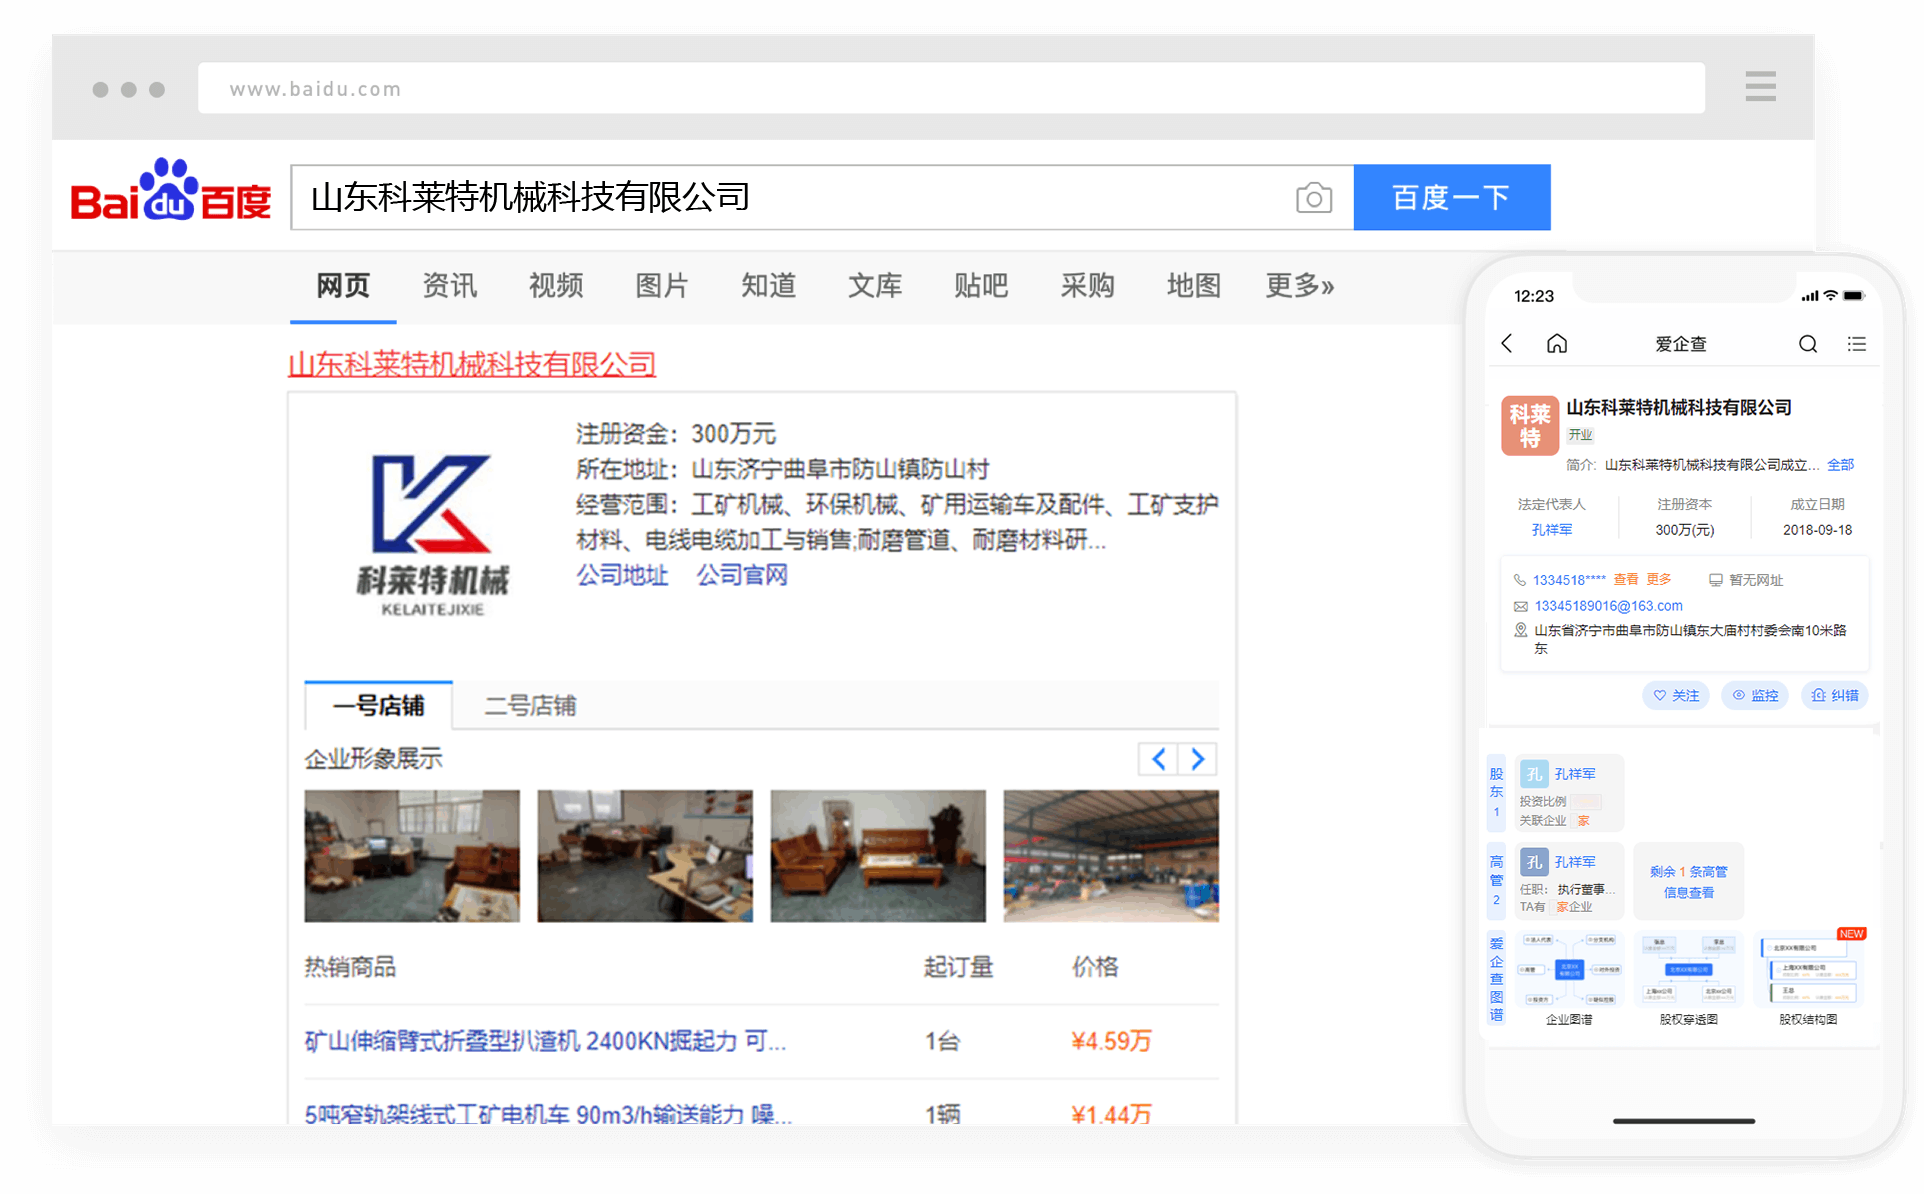Tap 更多 next to phone number
1924x1194 pixels.
(1659, 580)
